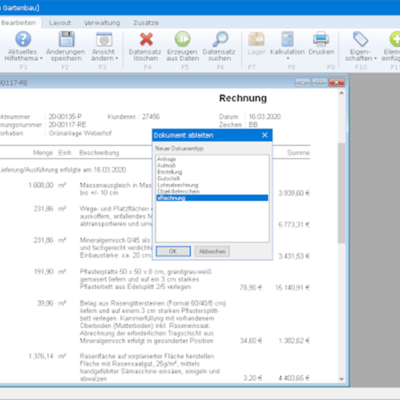Expand the Kalkulation dropdown arrow

click(x=288, y=58)
